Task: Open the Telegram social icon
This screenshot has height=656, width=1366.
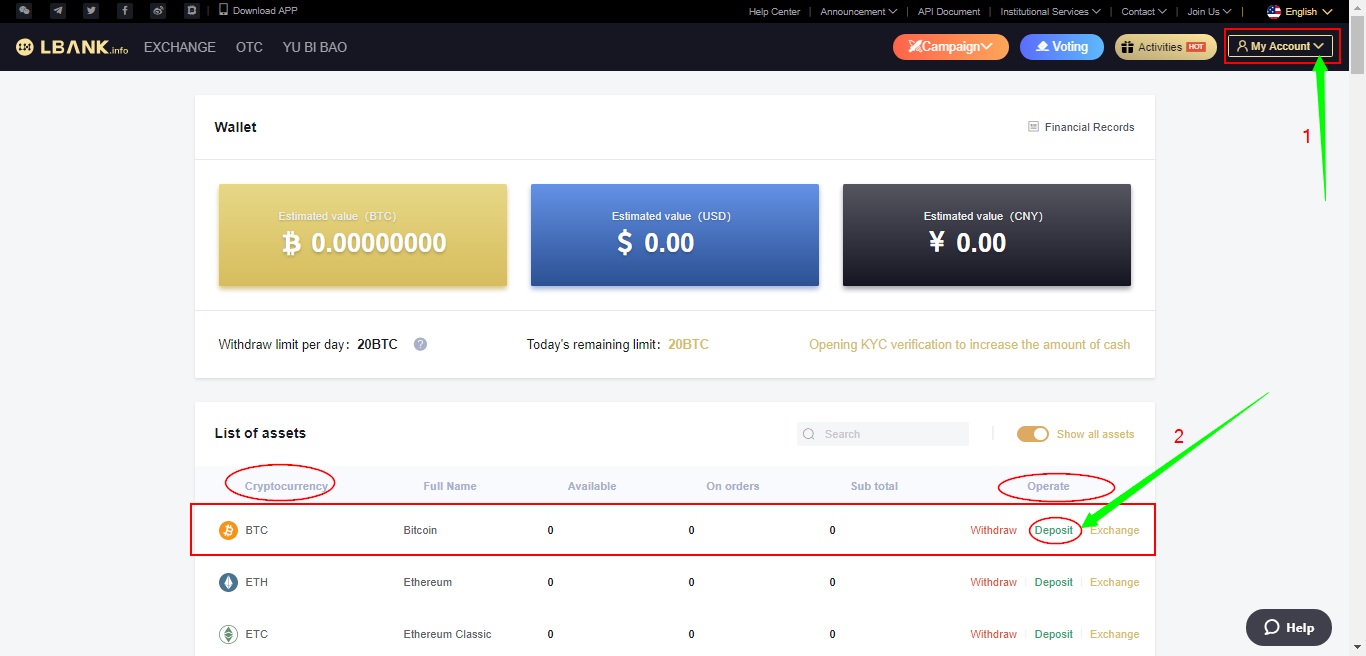Action: tap(58, 11)
